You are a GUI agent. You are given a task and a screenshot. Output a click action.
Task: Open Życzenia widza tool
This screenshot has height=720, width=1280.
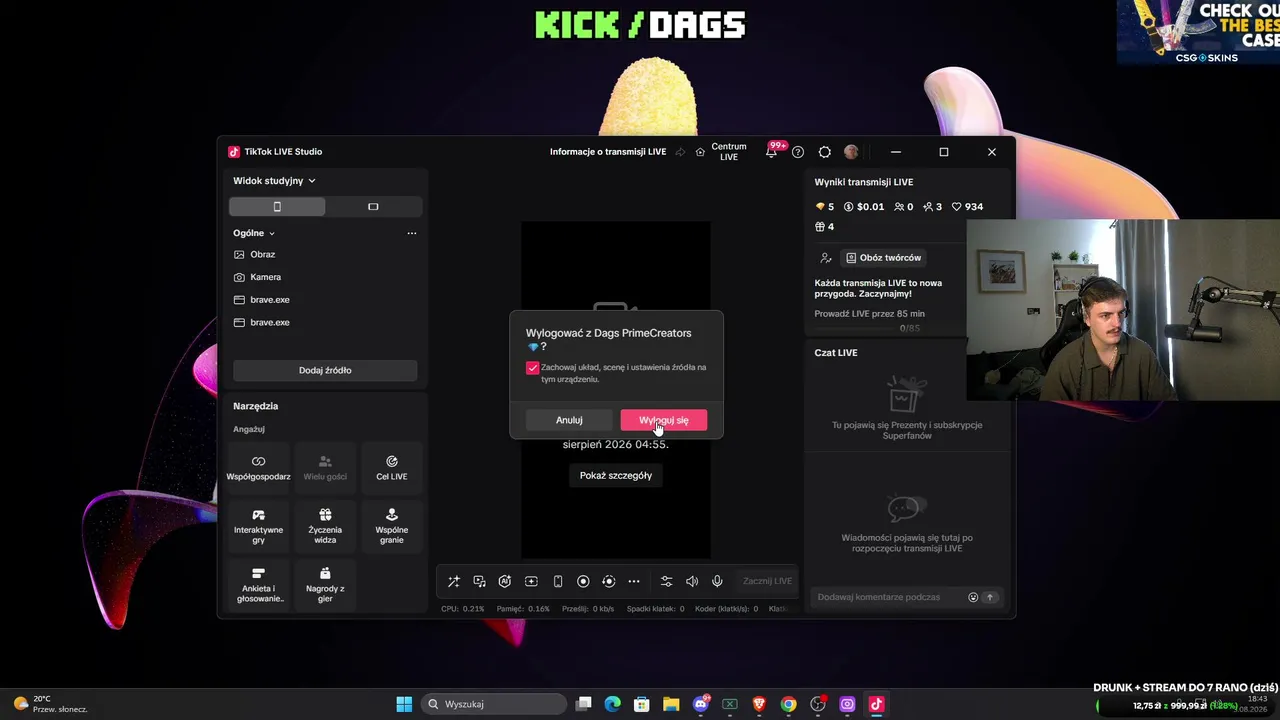coord(325,526)
